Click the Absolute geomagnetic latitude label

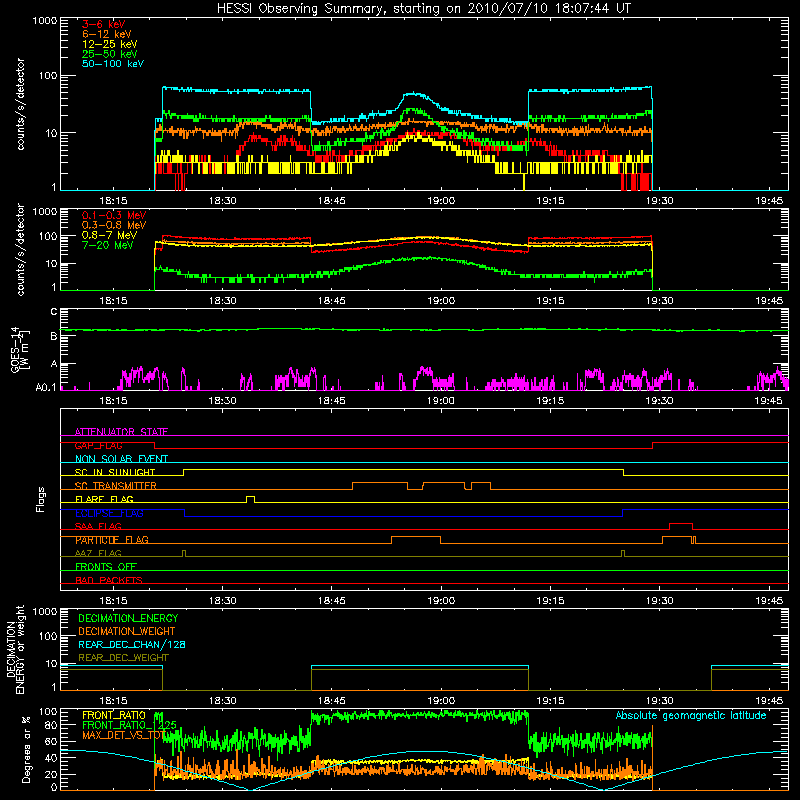point(691,716)
